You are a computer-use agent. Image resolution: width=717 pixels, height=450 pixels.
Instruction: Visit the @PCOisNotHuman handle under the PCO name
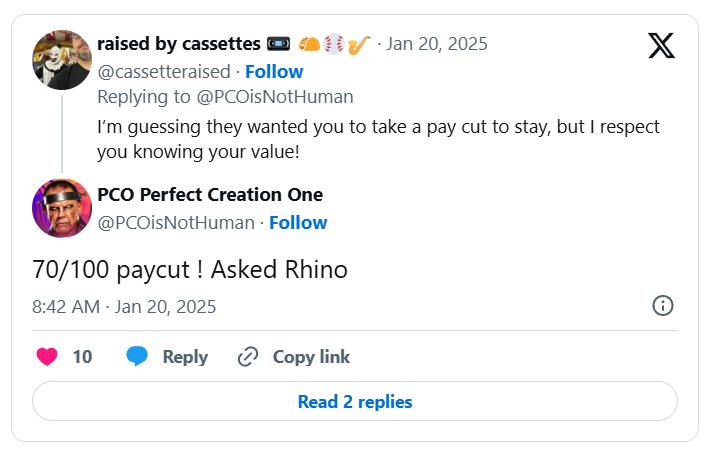tap(176, 222)
